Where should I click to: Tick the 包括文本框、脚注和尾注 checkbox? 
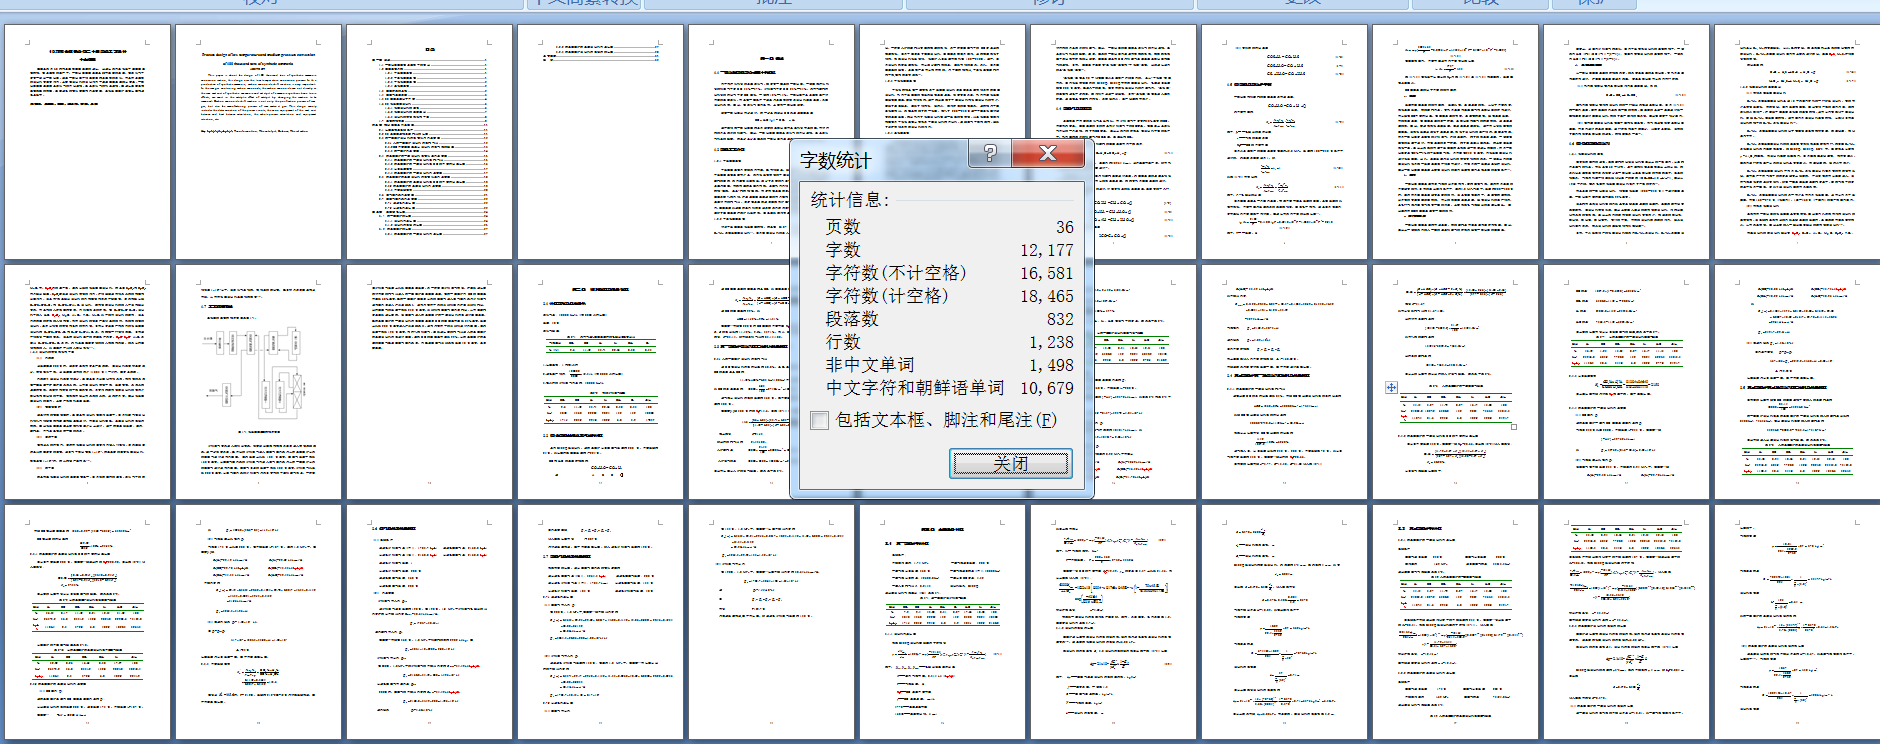(x=820, y=421)
